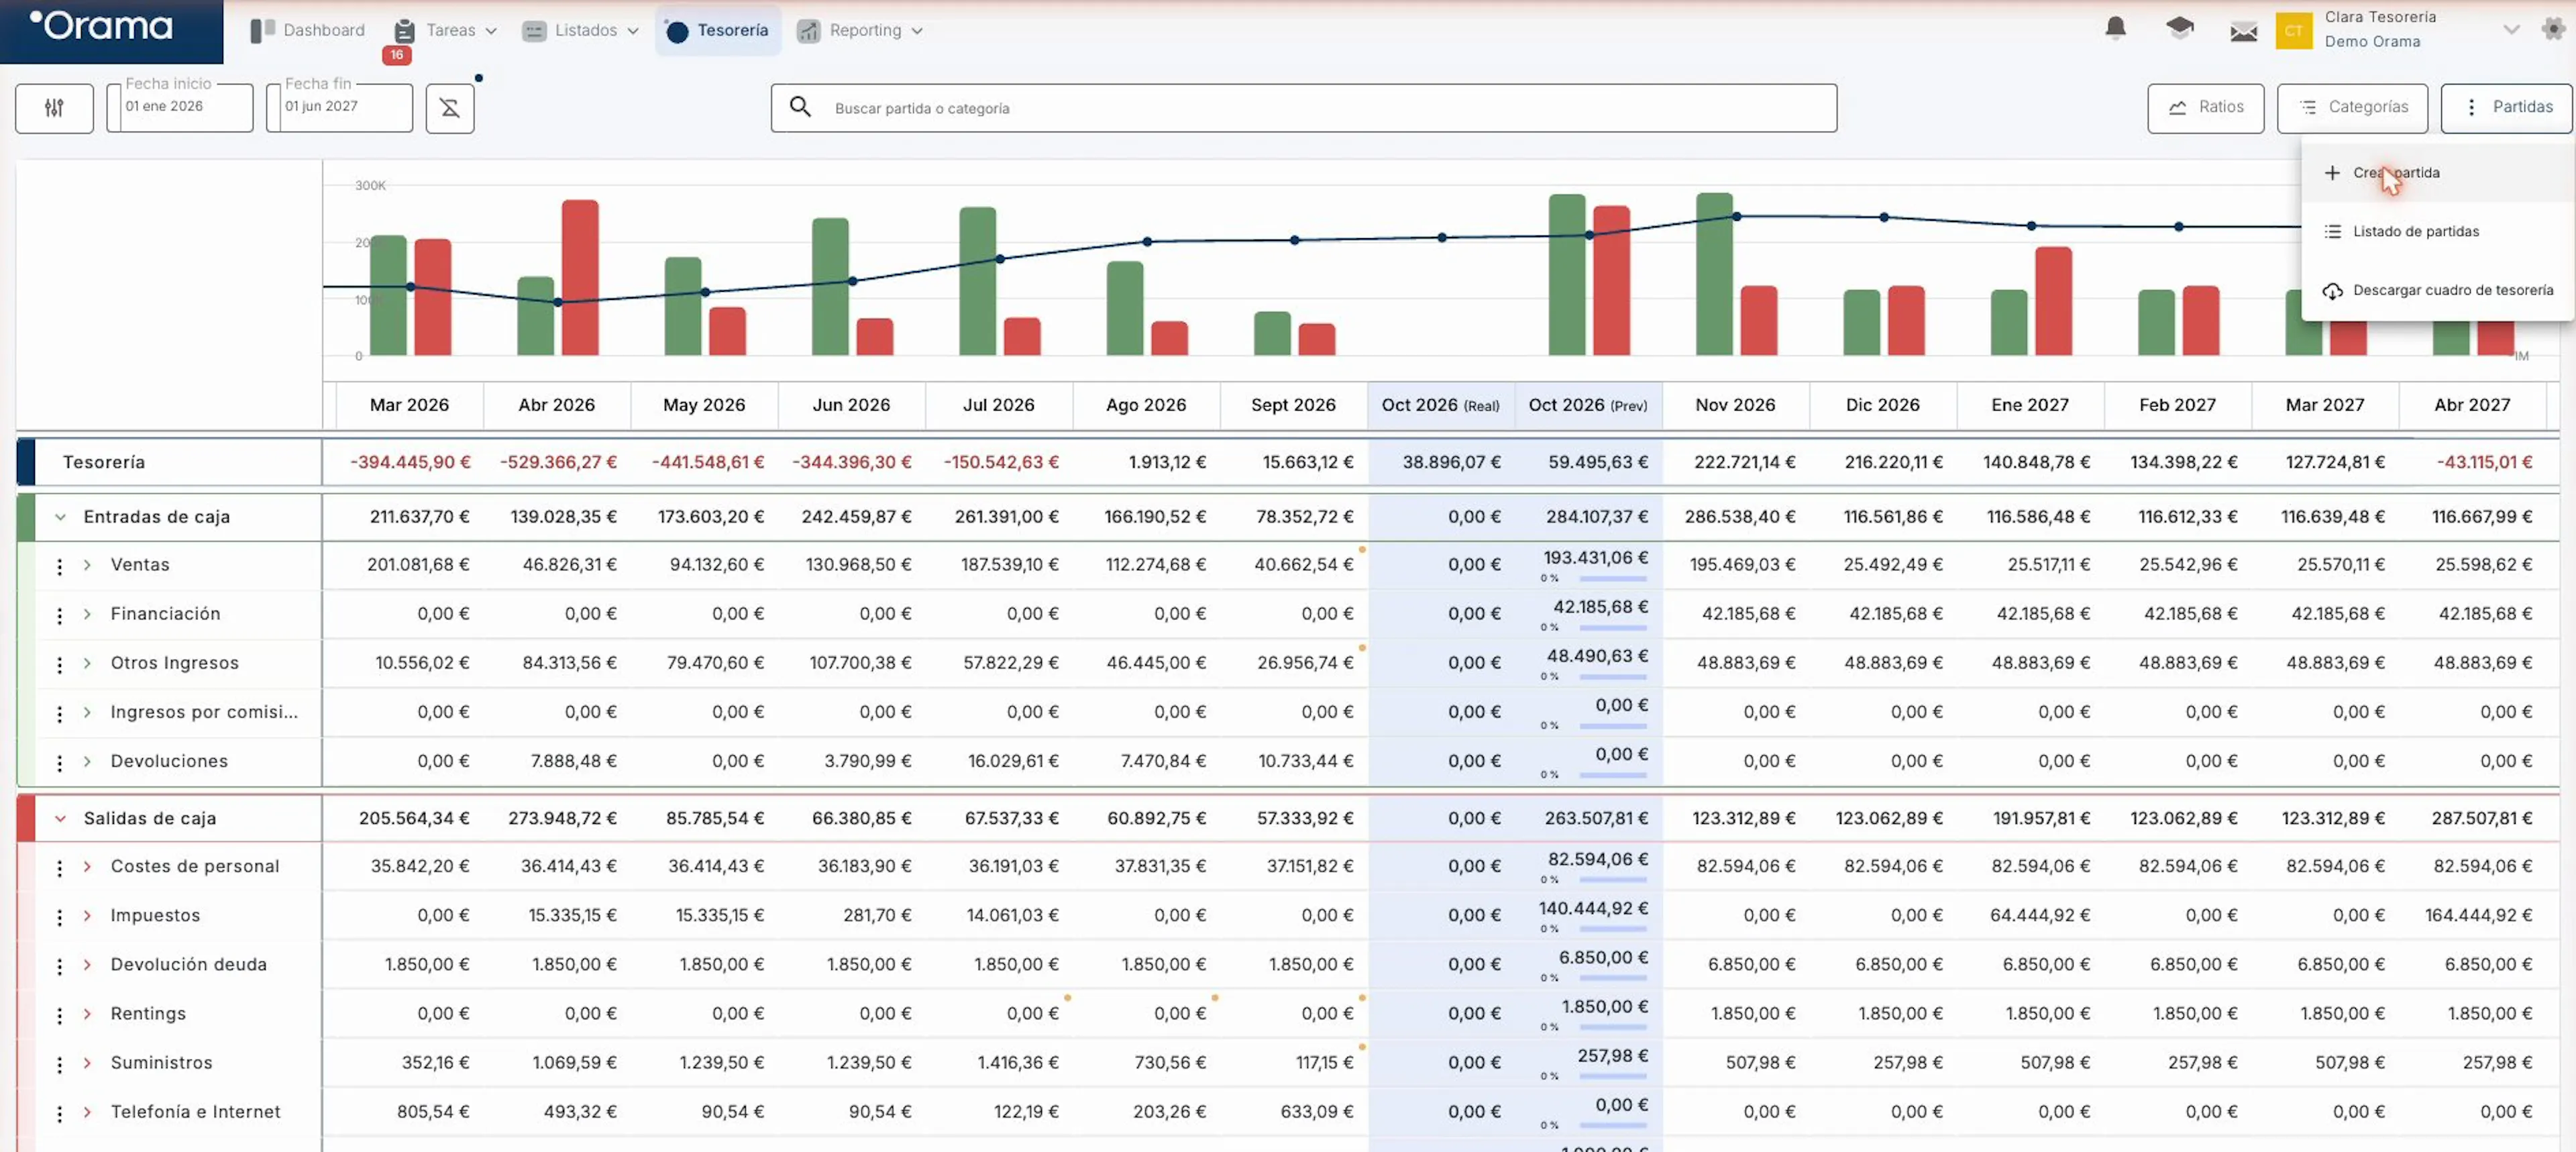The image size is (2576, 1152).
Task: Click the Tesorería row label
Action: [x=104, y=462]
